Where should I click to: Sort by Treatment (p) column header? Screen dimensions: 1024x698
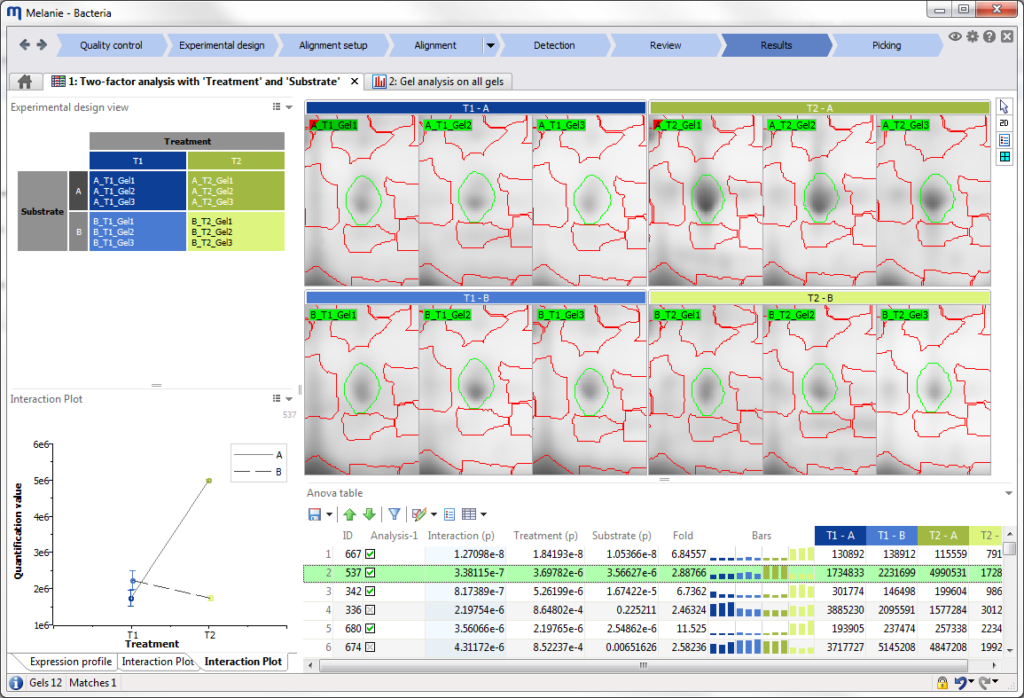(545, 535)
